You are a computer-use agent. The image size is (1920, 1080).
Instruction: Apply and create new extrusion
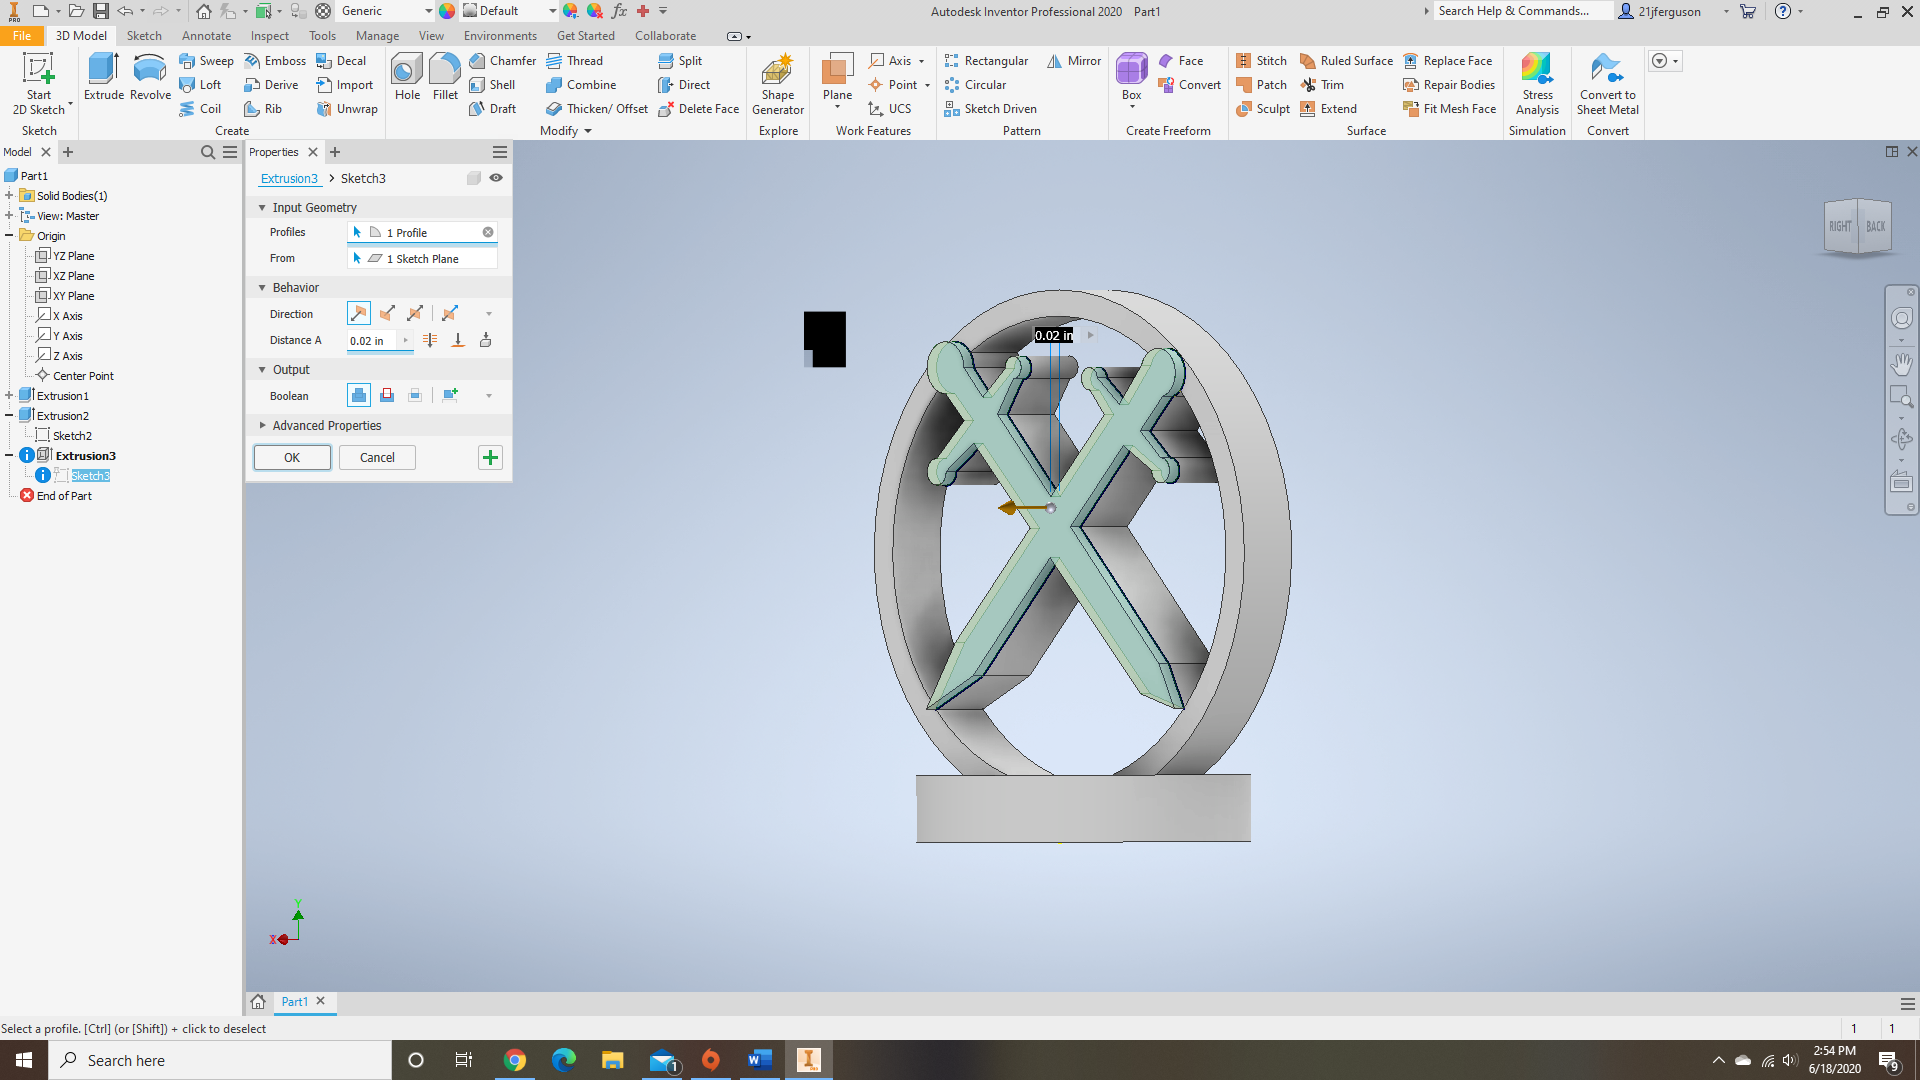490,458
